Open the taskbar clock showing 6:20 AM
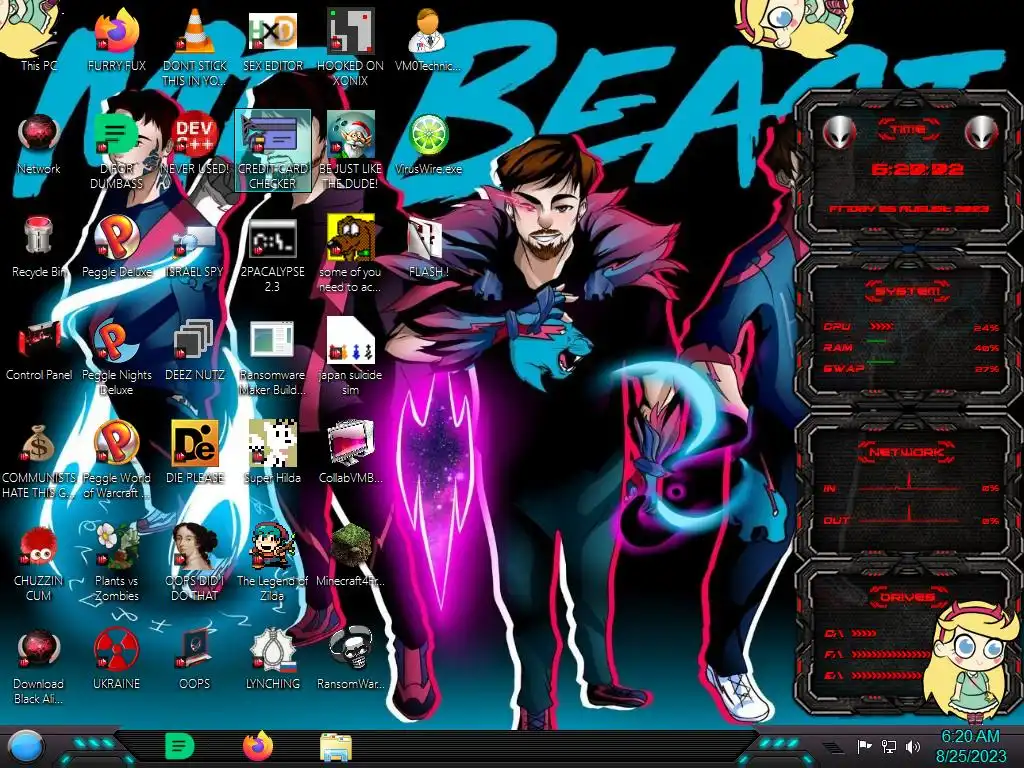This screenshot has height=768, width=1024. (970, 746)
